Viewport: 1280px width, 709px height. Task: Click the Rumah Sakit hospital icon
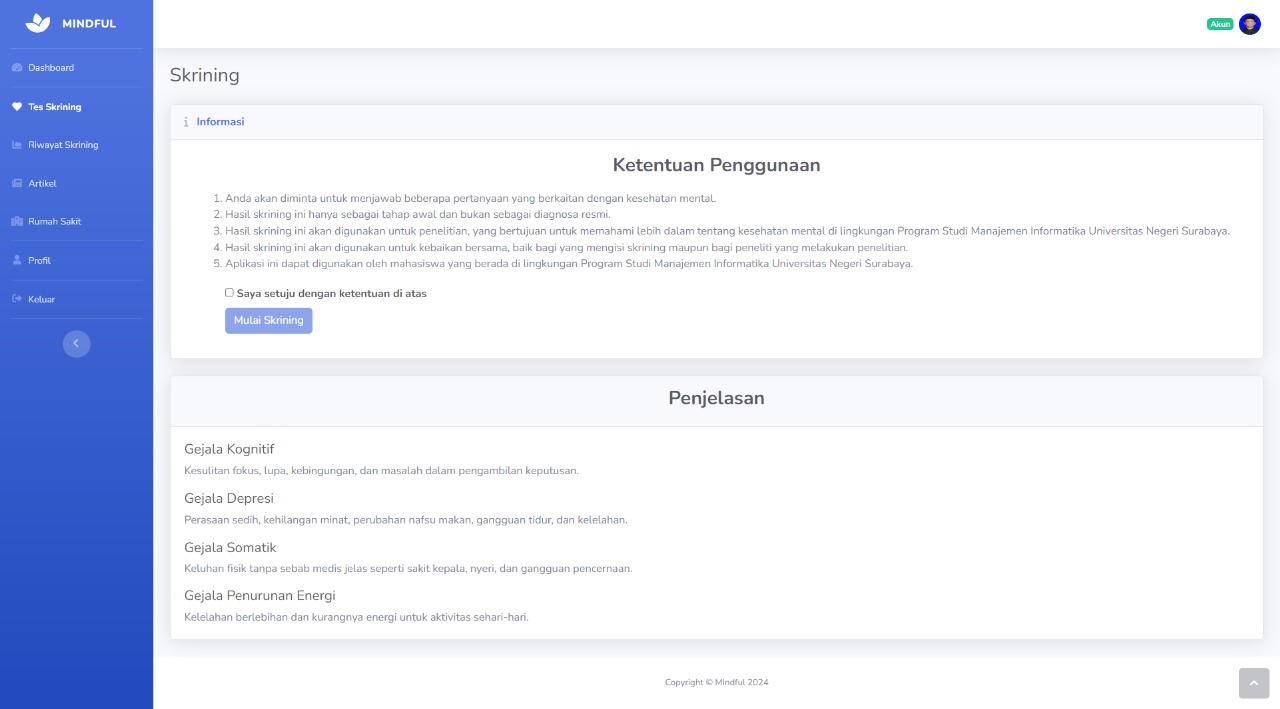click(x=17, y=222)
